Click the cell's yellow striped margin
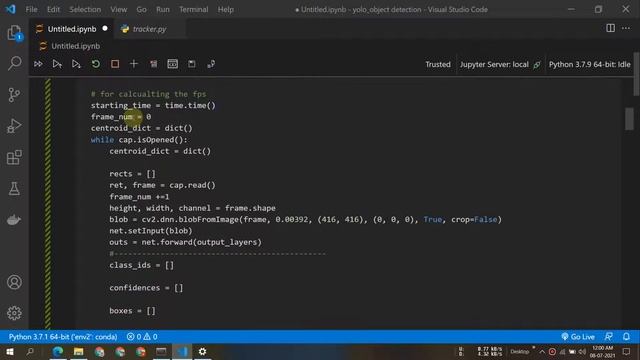Image resolution: width=640 pixels, height=360 pixels. 48,203
